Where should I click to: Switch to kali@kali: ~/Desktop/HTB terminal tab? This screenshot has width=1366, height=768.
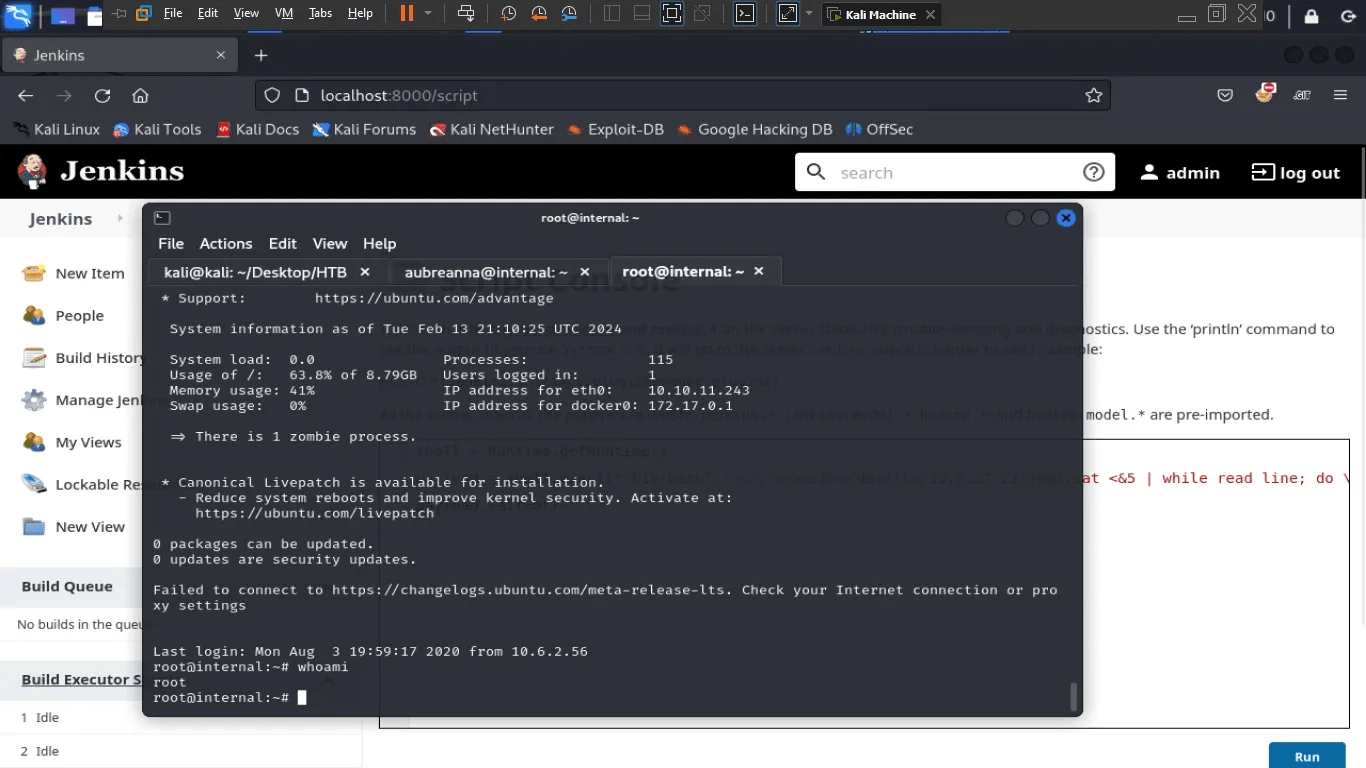point(266,272)
